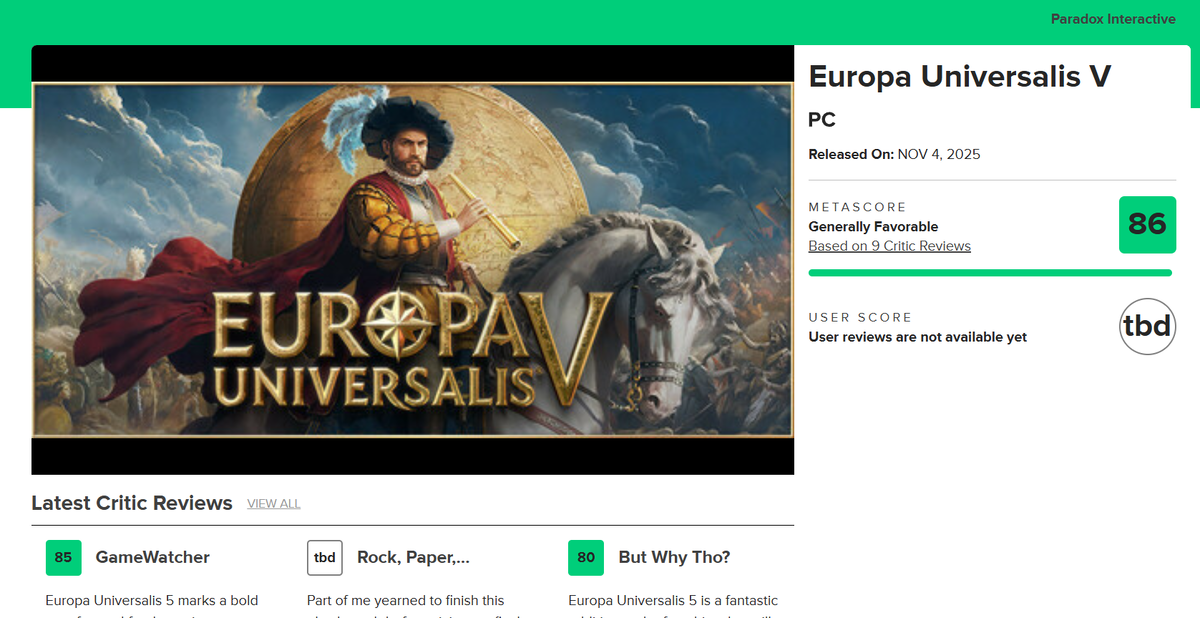The height and width of the screenshot is (618, 1200).
Task: Read the GameWatcher review excerpt text
Action: click(152, 604)
